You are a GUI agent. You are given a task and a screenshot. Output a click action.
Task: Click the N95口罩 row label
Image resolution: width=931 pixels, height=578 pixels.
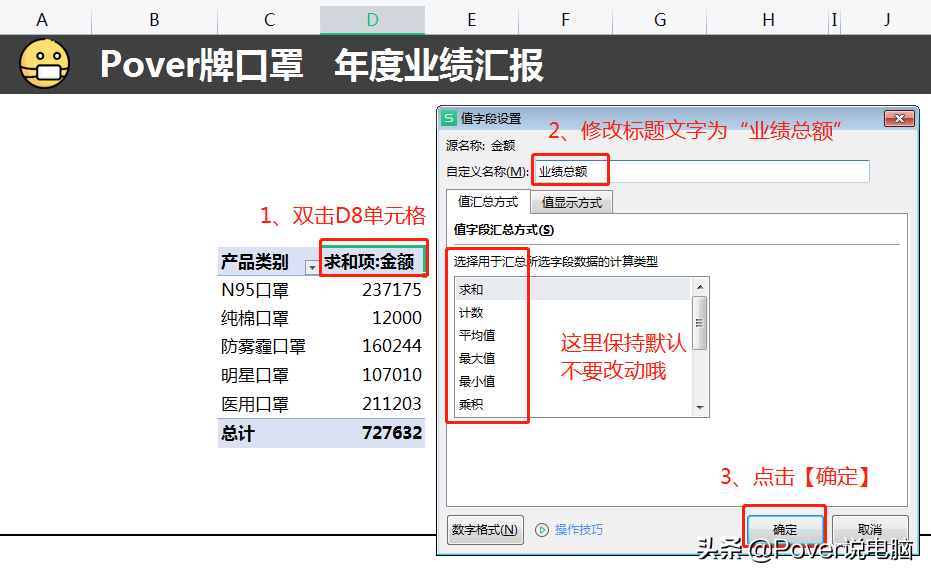[255, 290]
